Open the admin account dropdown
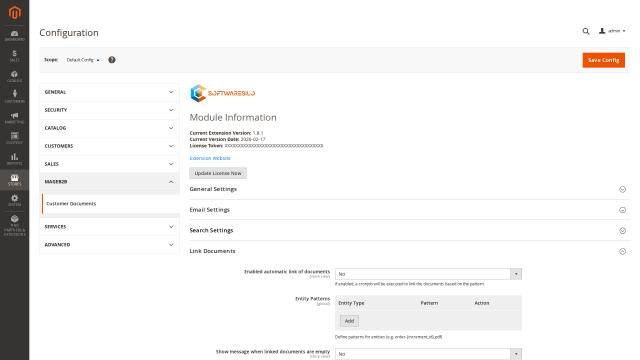 (x=612, y=31)
